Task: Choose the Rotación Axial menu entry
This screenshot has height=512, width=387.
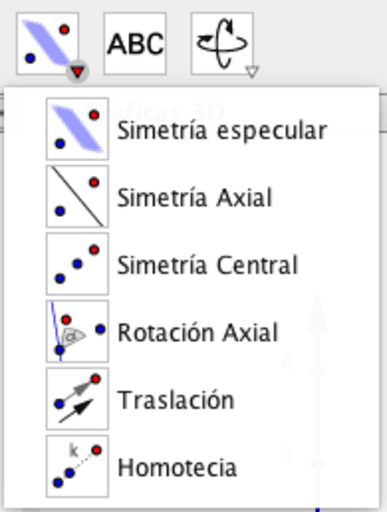Action: [x=191, y=332]
